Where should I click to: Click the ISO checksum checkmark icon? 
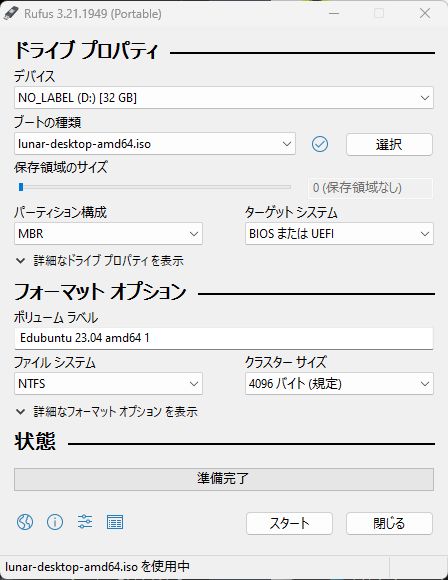(320, 144)
